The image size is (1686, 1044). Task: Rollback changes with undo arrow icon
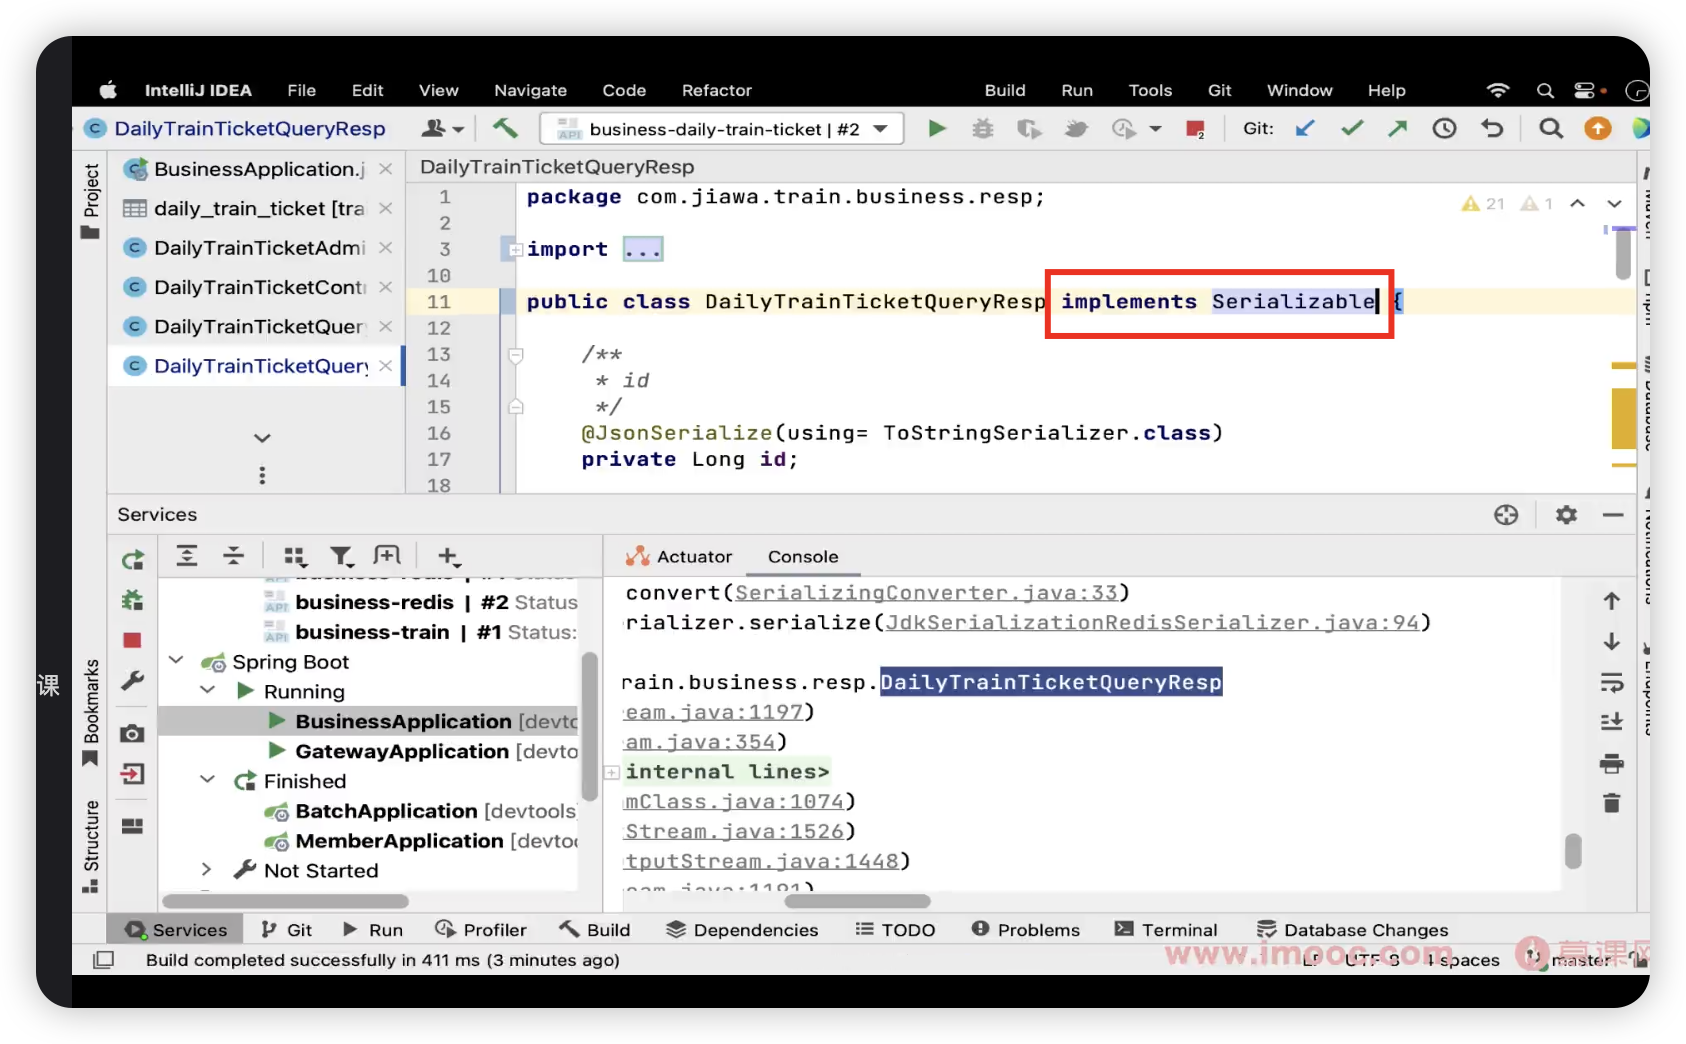[1492, 128]
